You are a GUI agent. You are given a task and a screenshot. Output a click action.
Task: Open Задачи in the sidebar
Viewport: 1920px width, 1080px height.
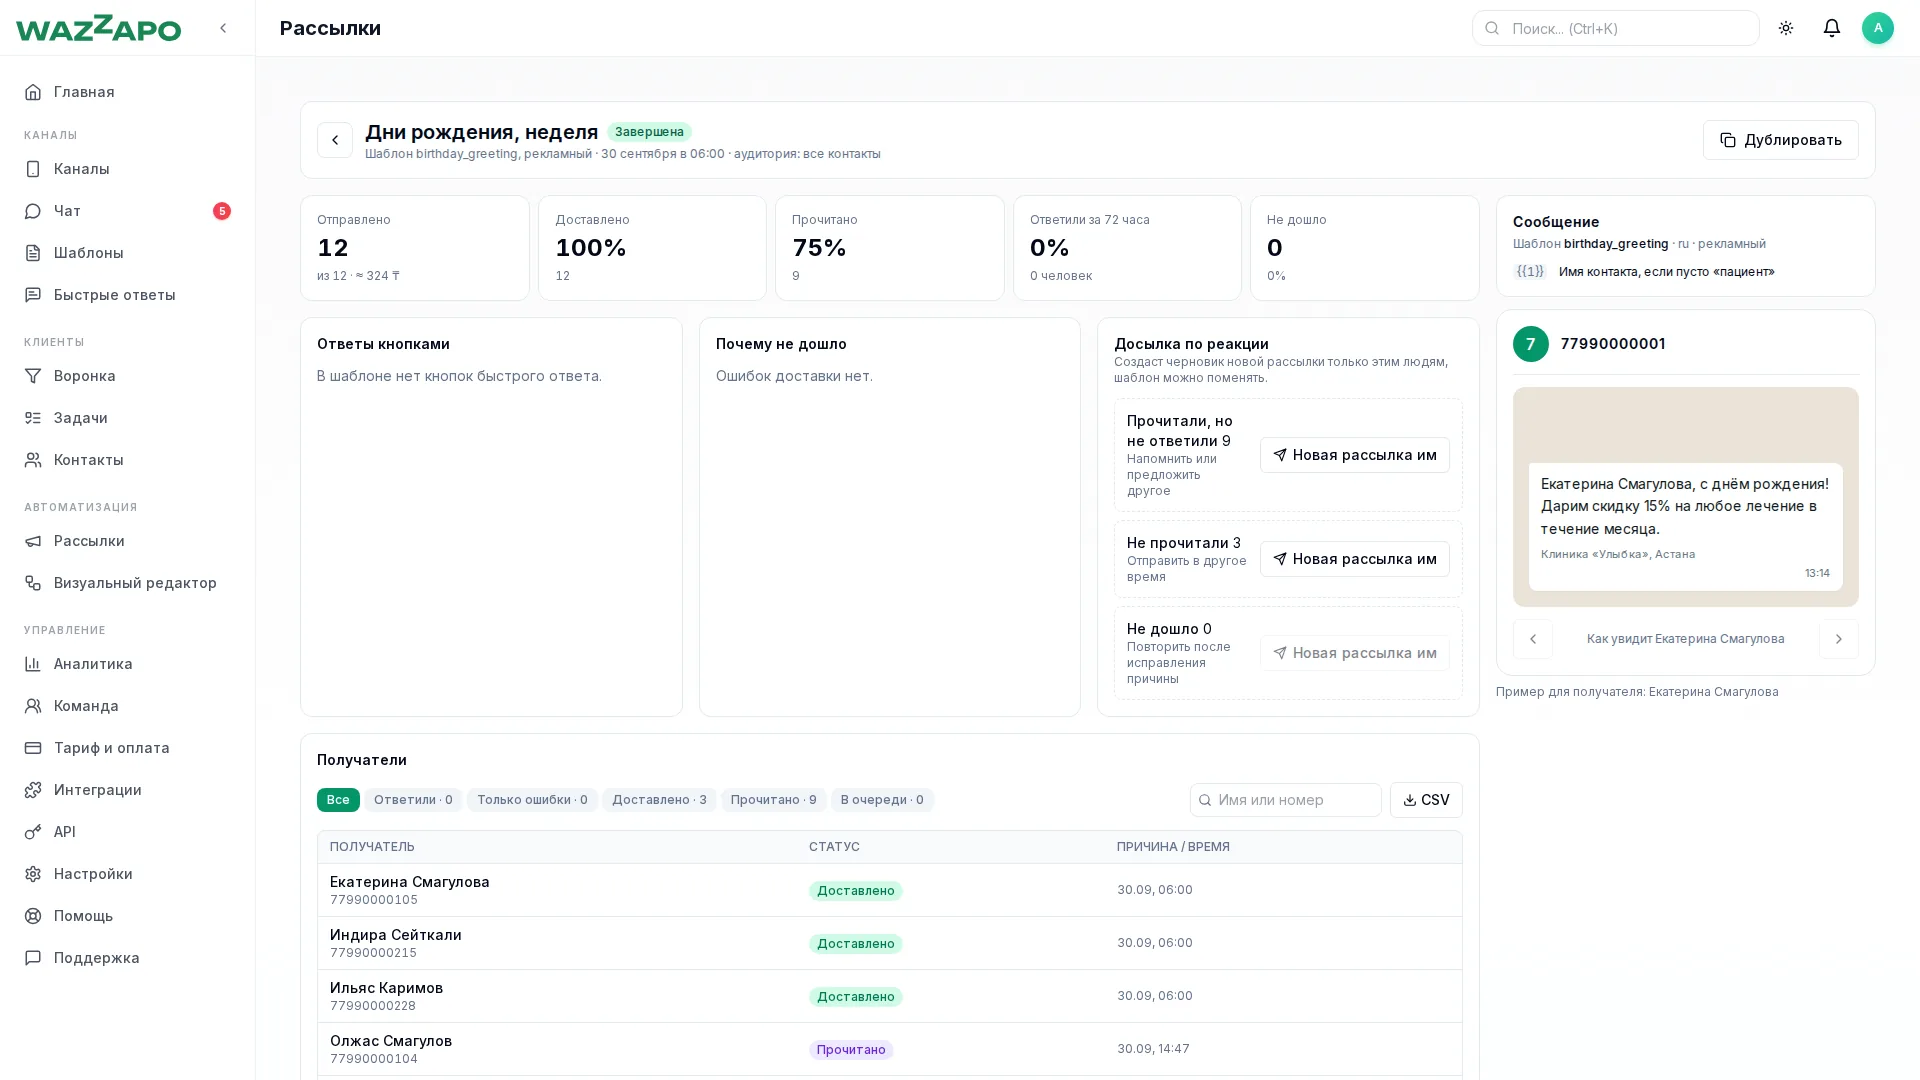[x=127, y=418]
